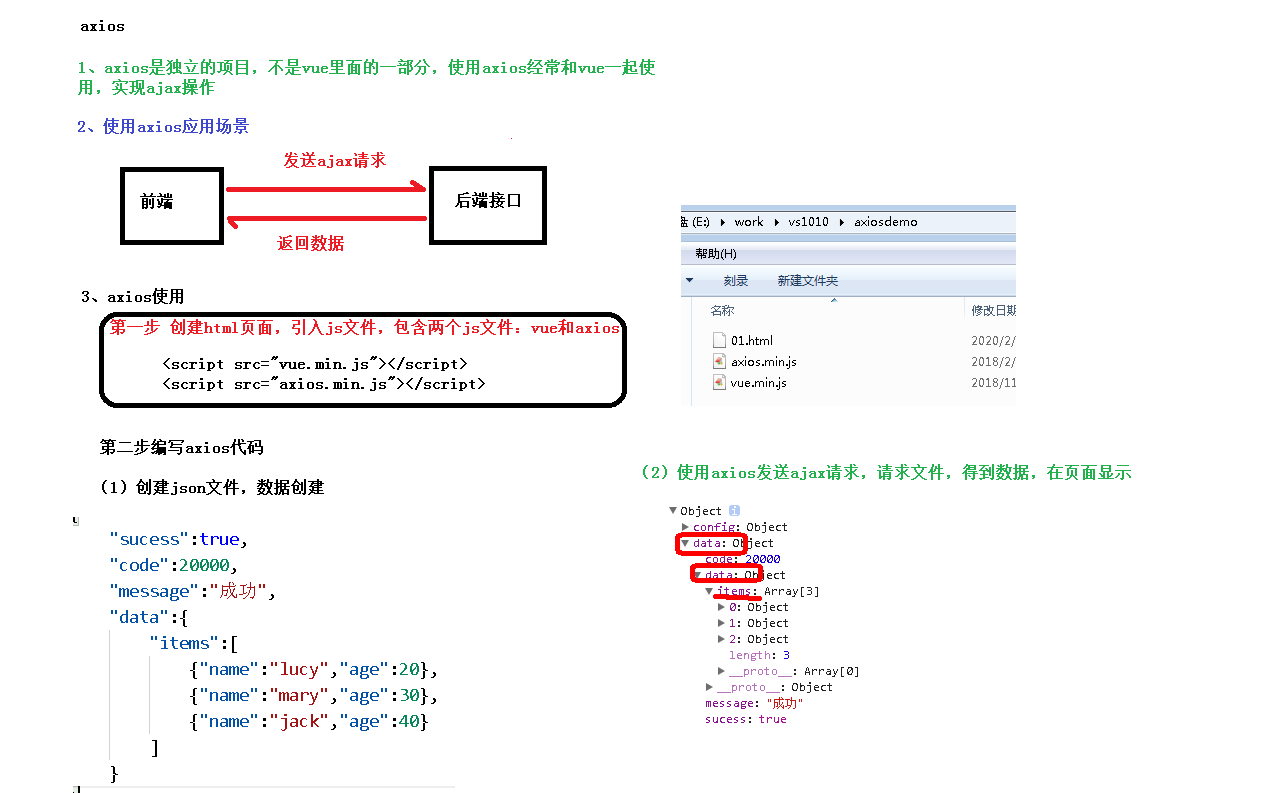This screenshot has width=1288, height=793.
Task: Expand array element 1: Object
Action: tap(722, 623)
